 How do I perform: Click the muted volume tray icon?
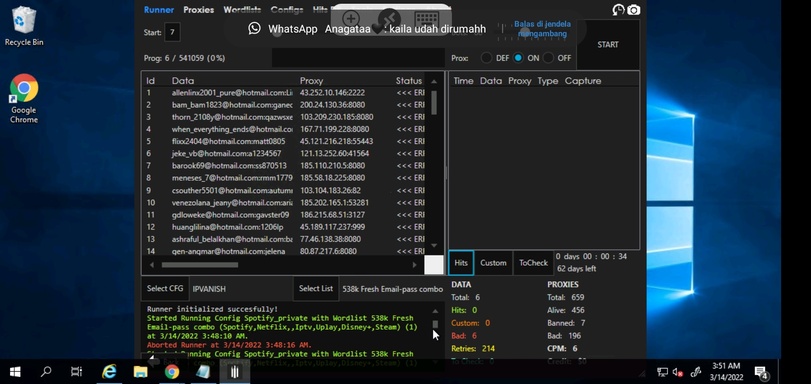pyautogui.click(x=678, y=372)
